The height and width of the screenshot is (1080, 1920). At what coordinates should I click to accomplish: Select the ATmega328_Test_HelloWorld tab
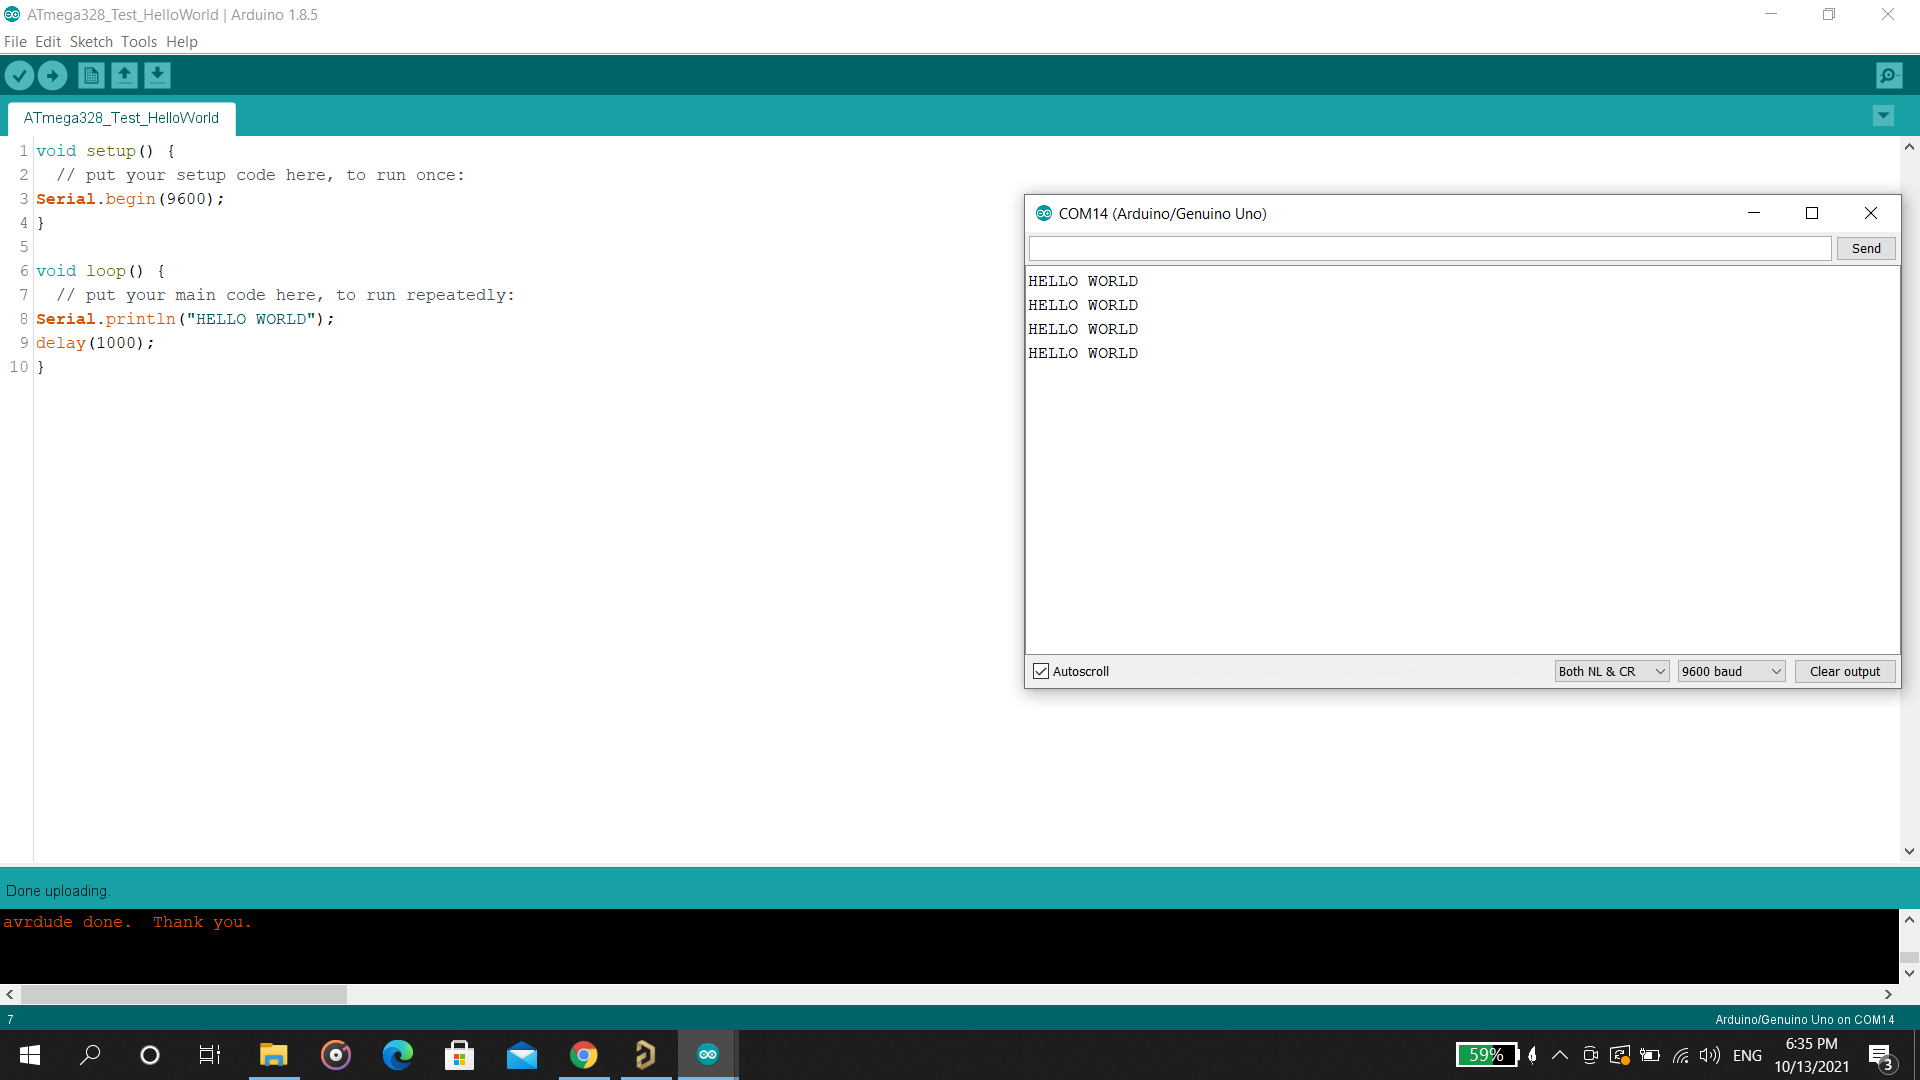[x=121, y=118]
